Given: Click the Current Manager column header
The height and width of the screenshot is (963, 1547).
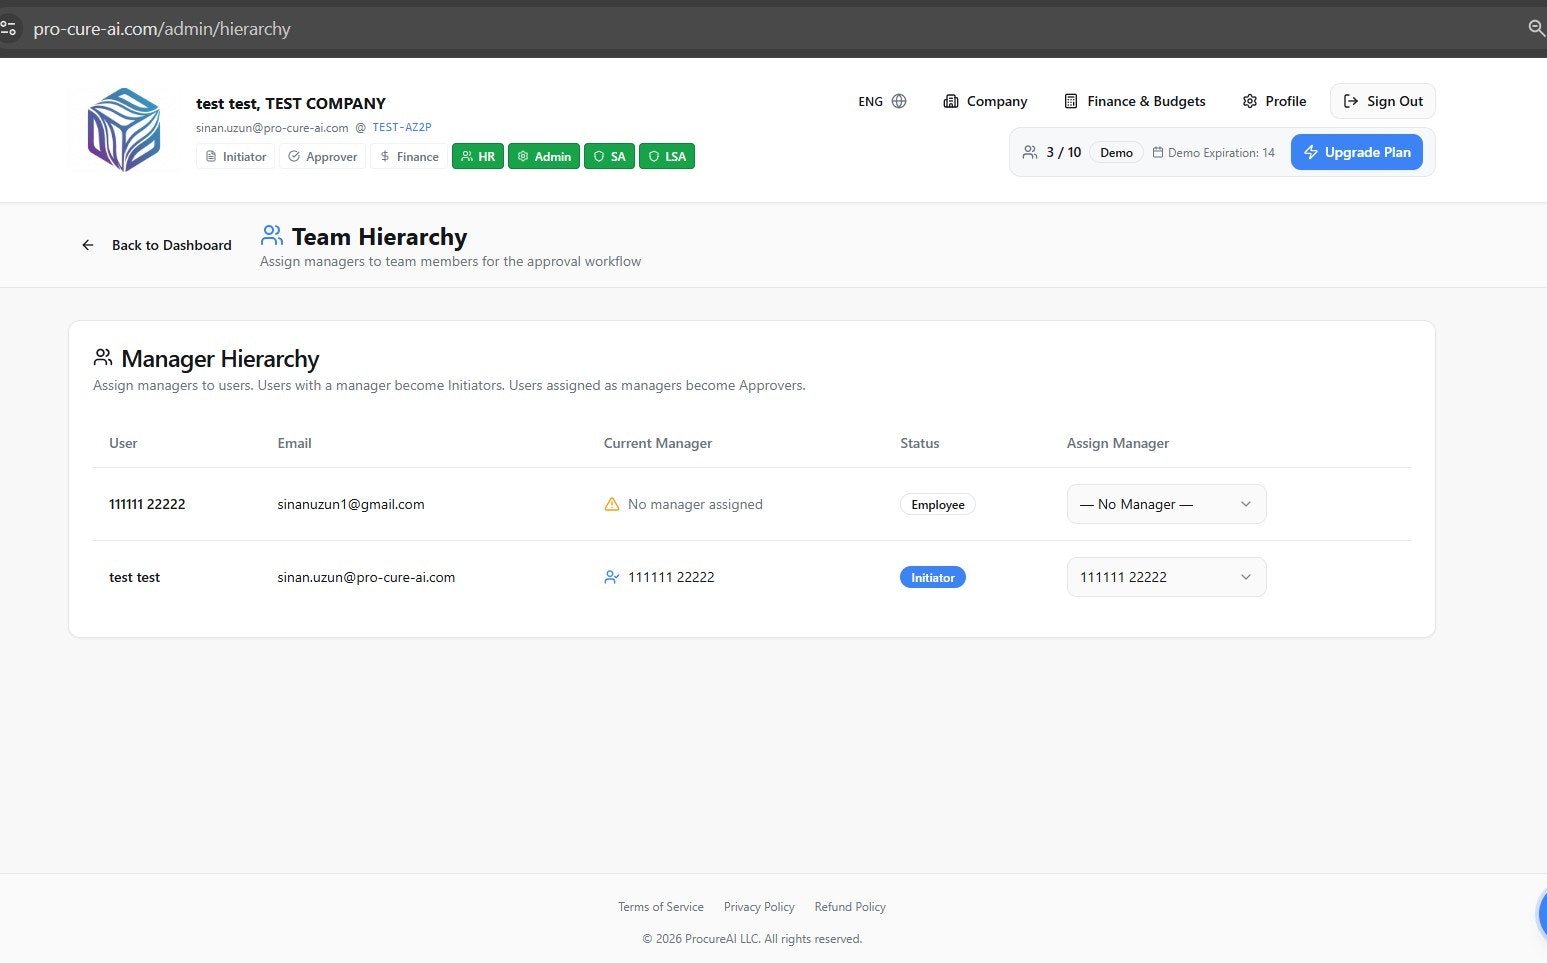Looking at the screenshot, I should [658, 443].
